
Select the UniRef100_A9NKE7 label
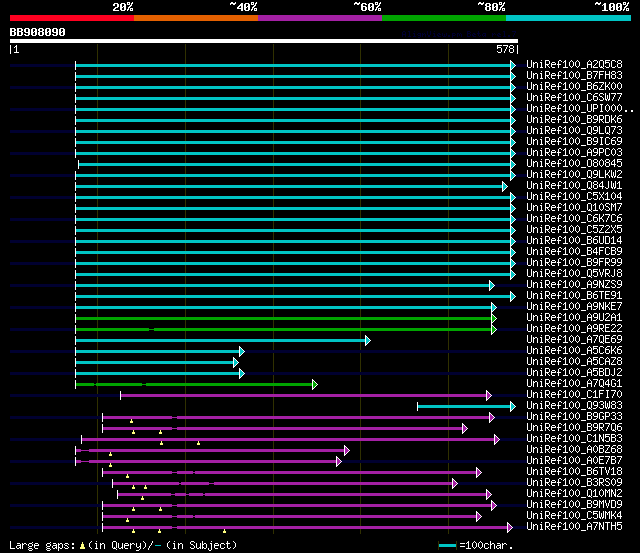tap(574, 307)
